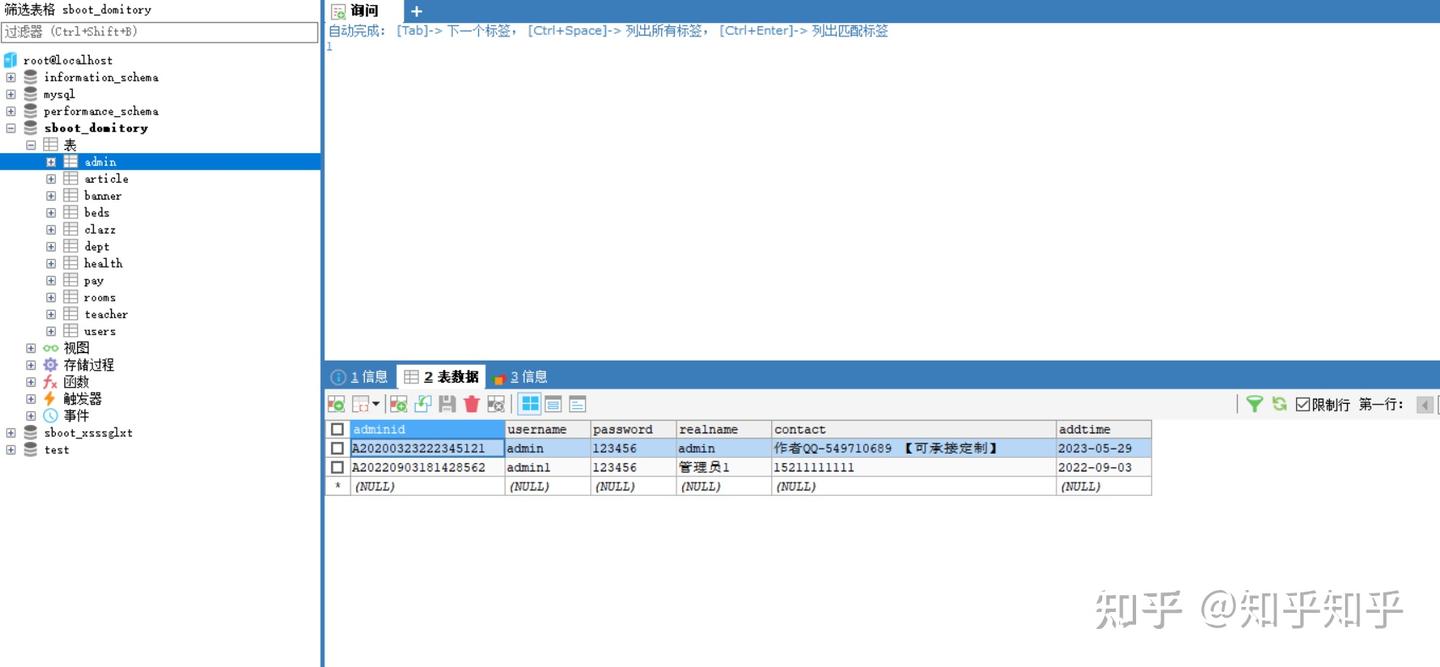Expand the 视图 views tree item

coord(30,348)
